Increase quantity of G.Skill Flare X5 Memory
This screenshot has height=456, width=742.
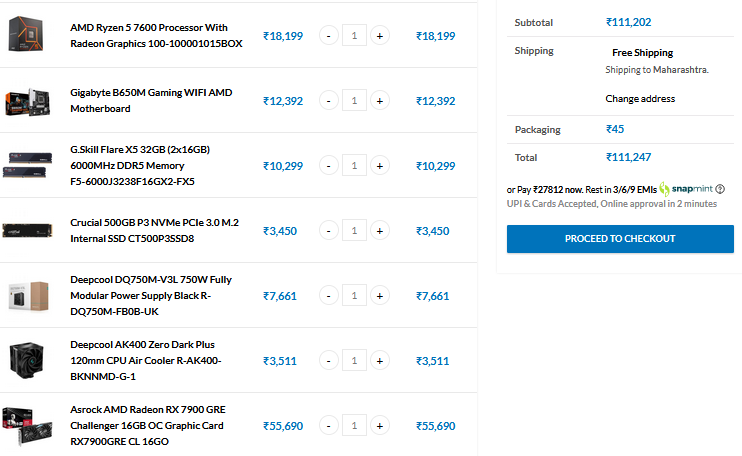pos(380,166)
